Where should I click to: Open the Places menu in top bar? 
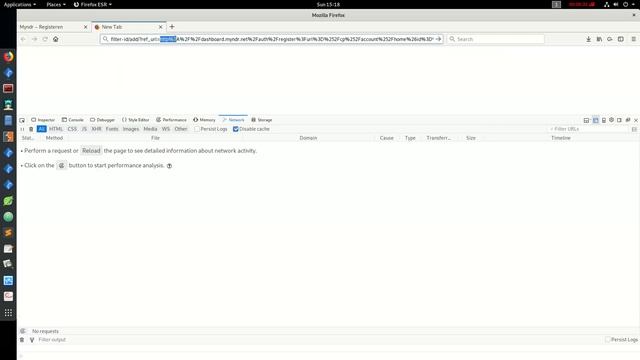coord(56,4)
